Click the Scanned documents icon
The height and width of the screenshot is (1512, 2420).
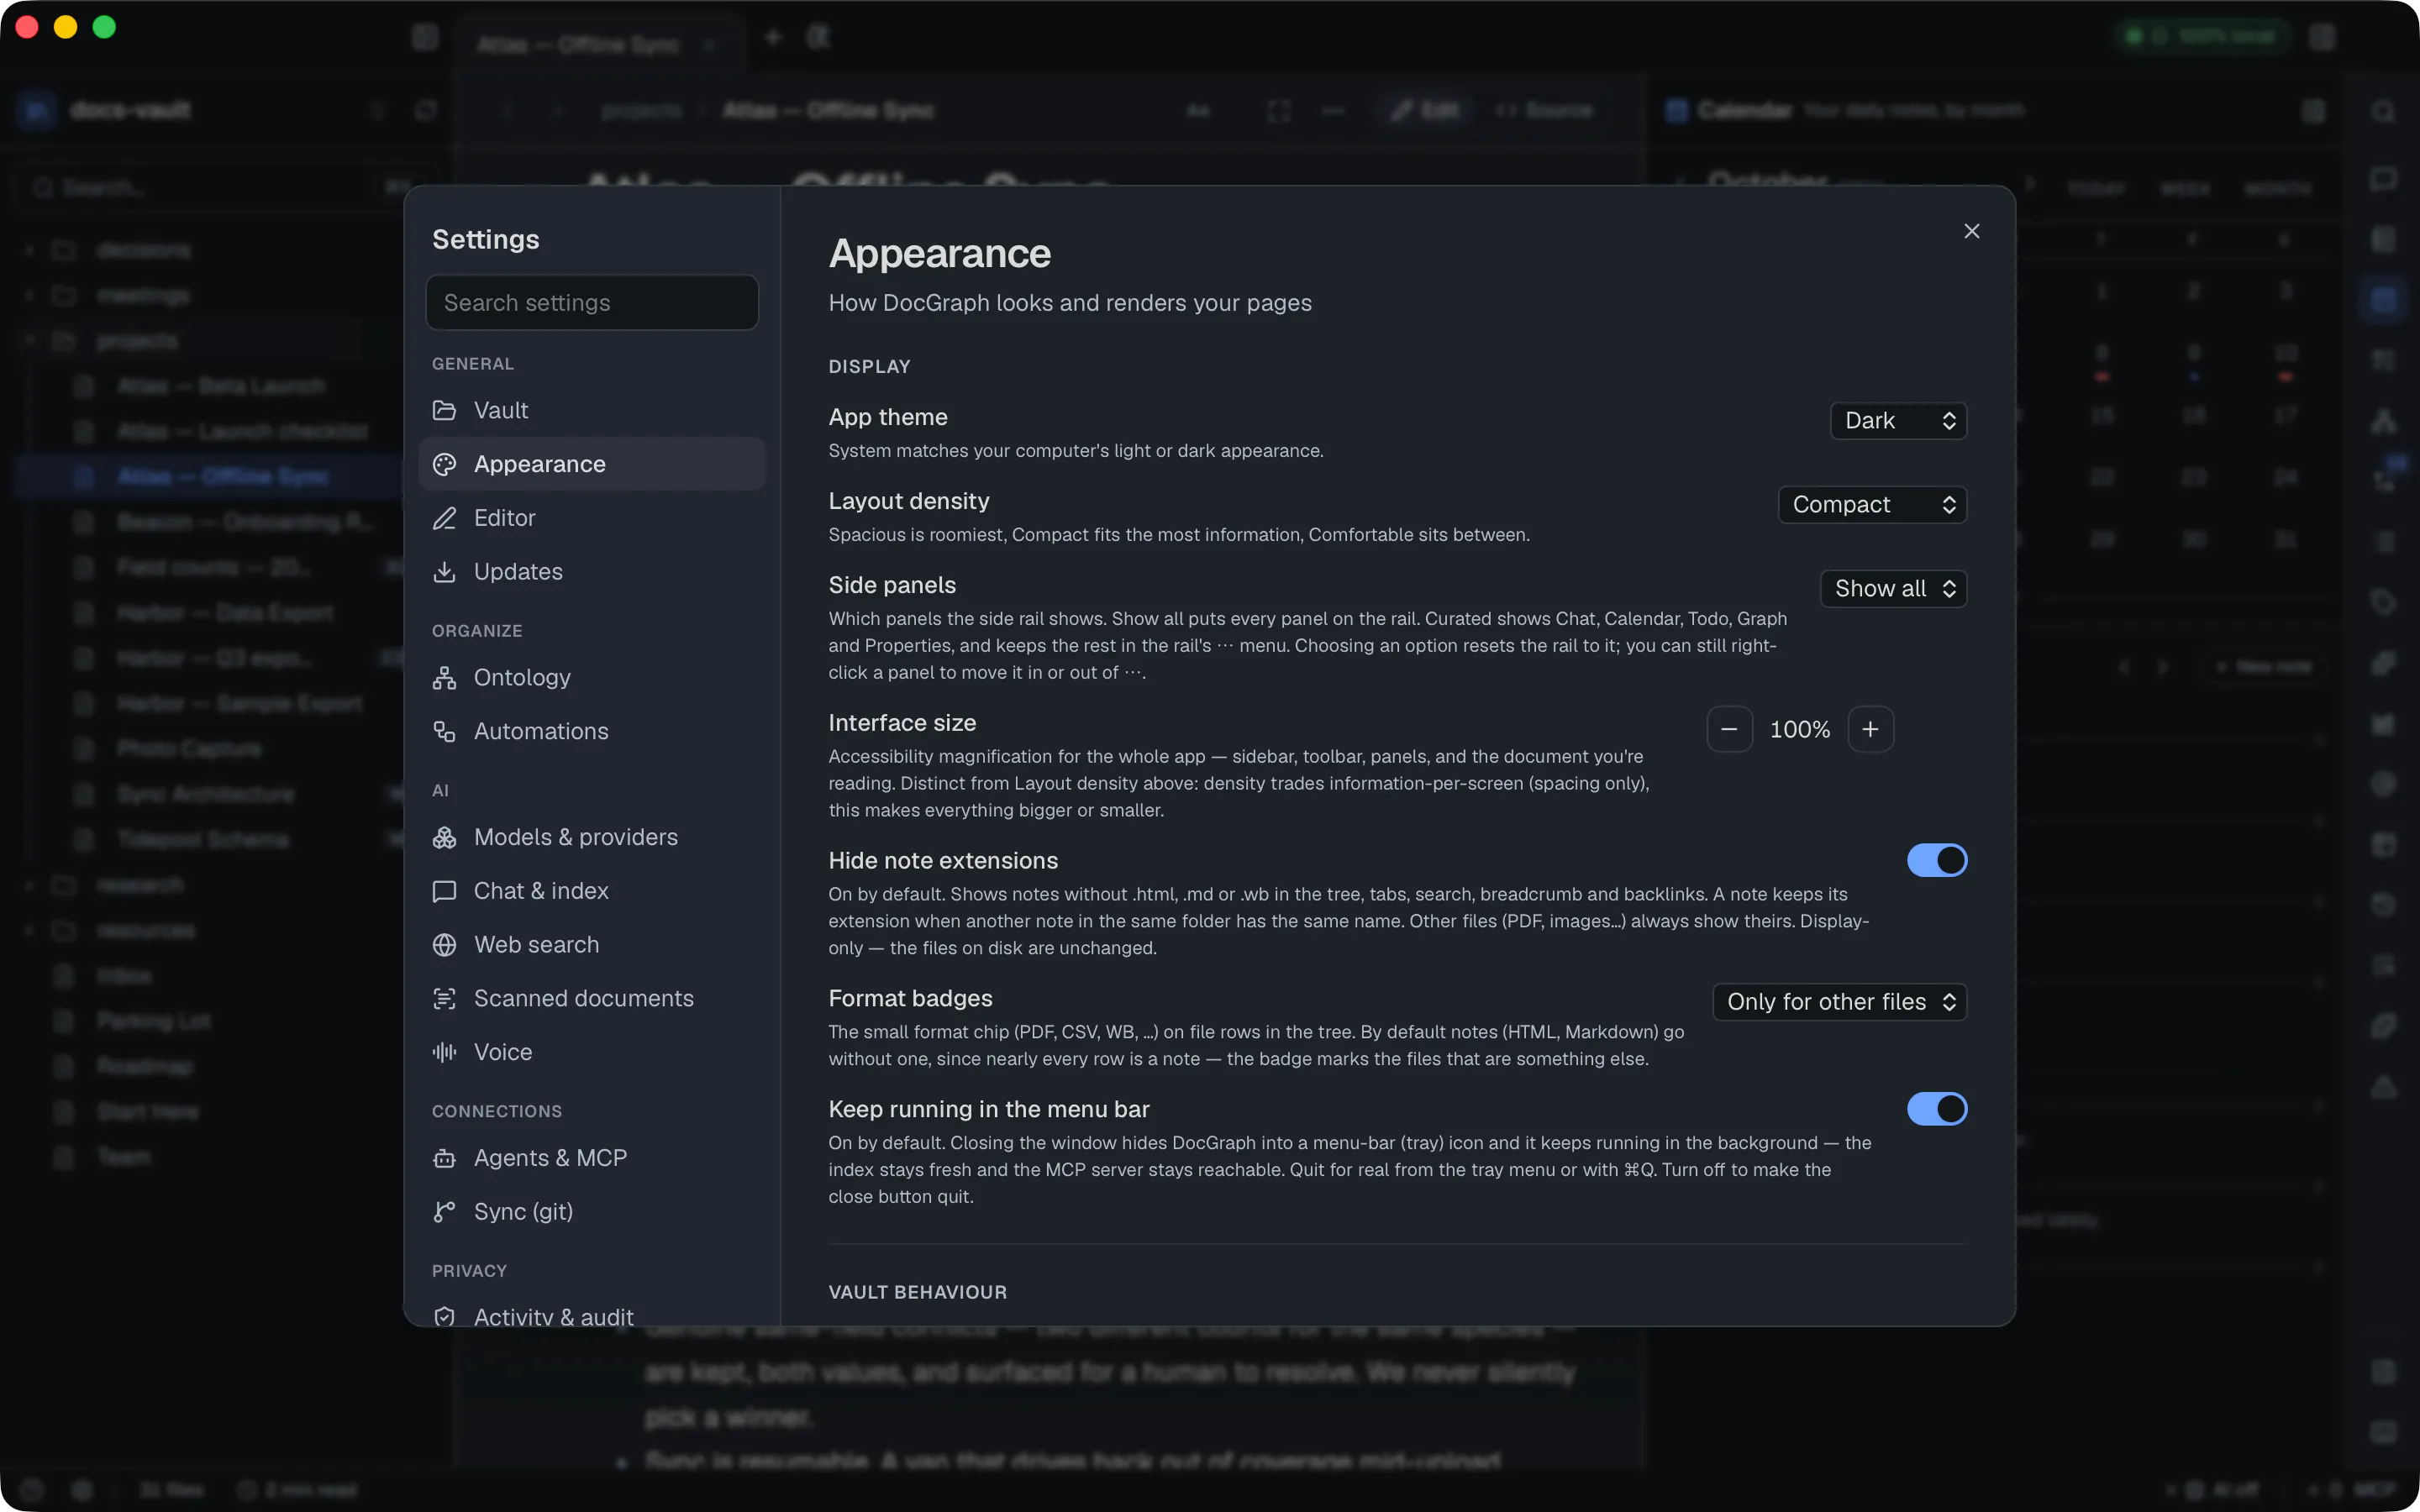(444, 998)
